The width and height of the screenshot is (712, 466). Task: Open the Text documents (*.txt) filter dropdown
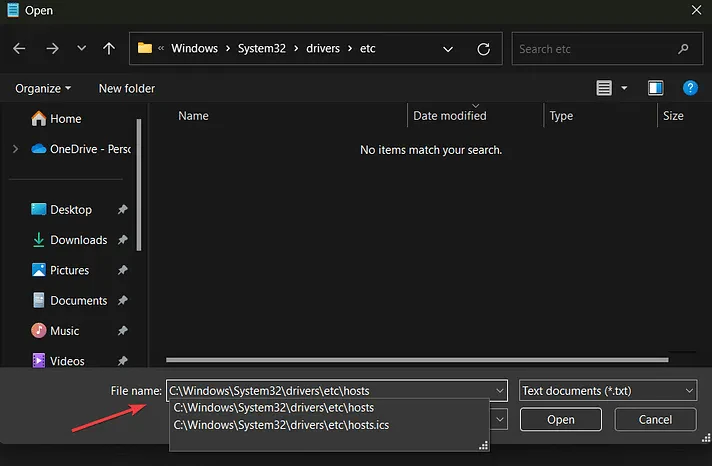point(608,391)
